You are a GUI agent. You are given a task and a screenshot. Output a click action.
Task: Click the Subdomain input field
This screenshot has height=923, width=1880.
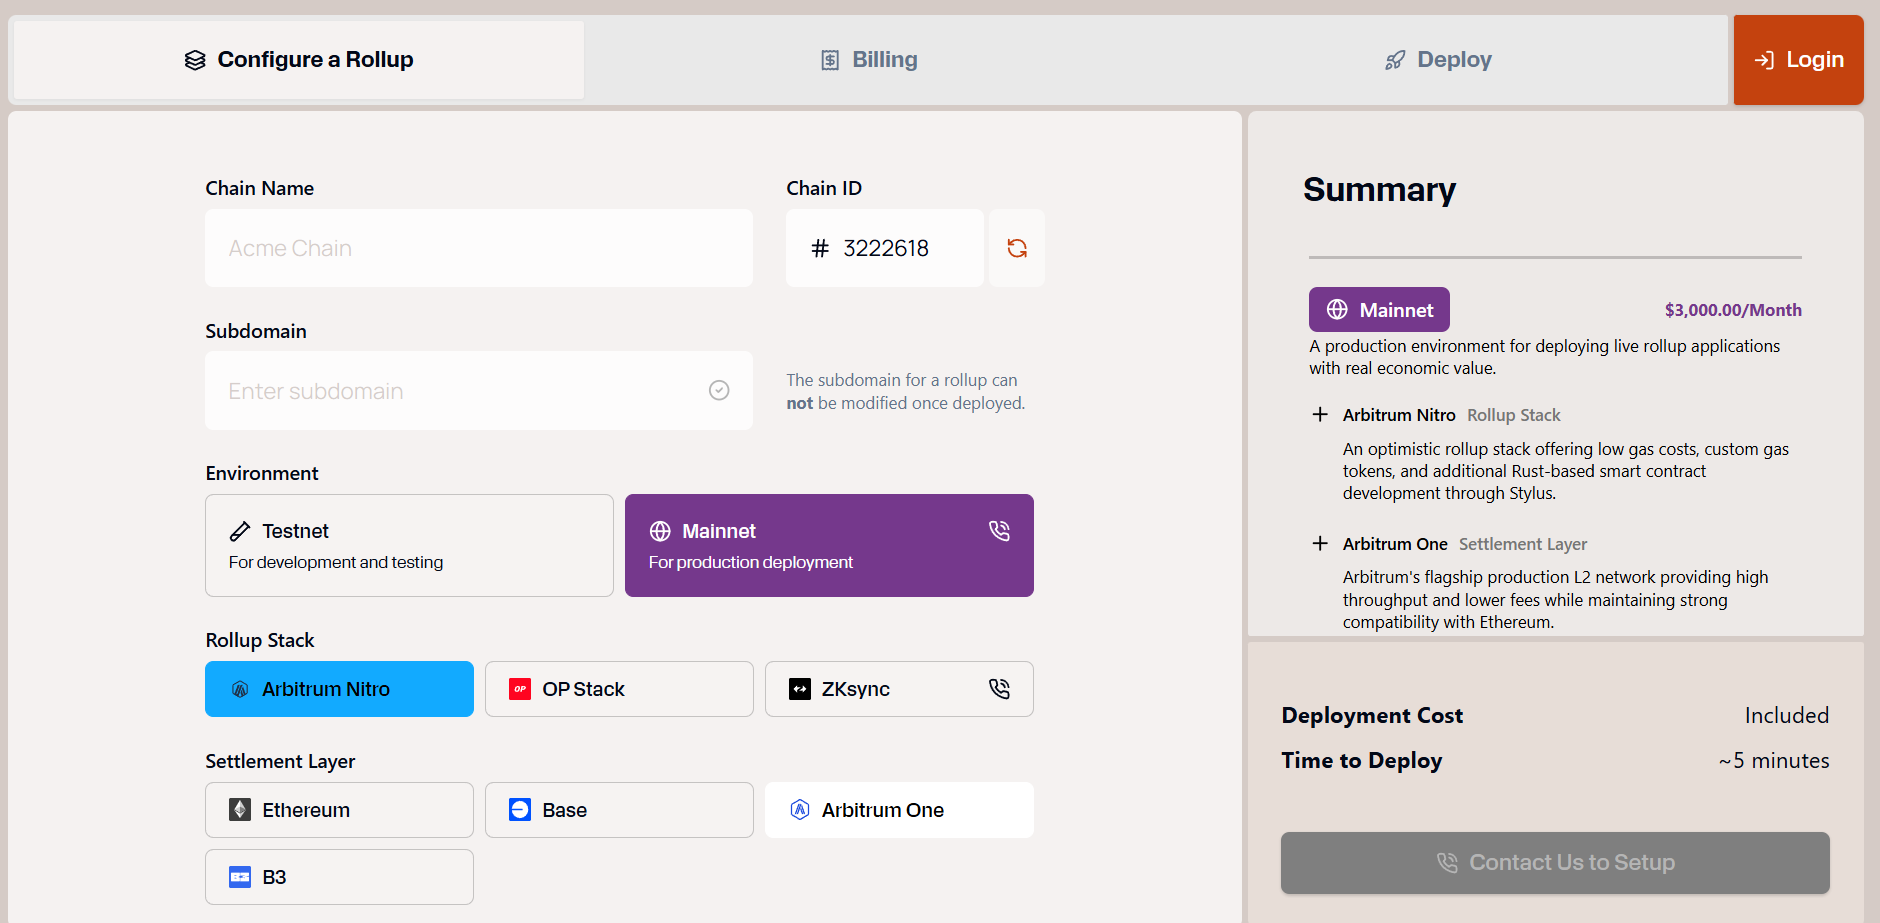click(x=479, y=391)
